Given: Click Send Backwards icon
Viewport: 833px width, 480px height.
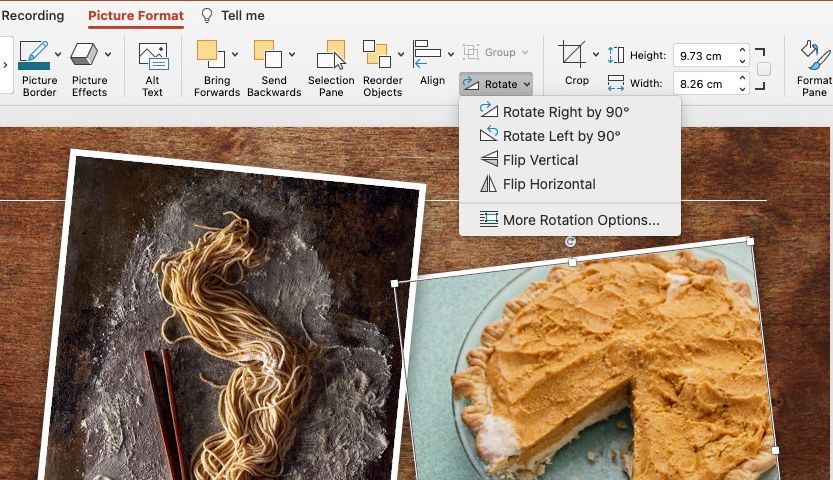Looking at the screenshot, I should [x=267, y=55].
